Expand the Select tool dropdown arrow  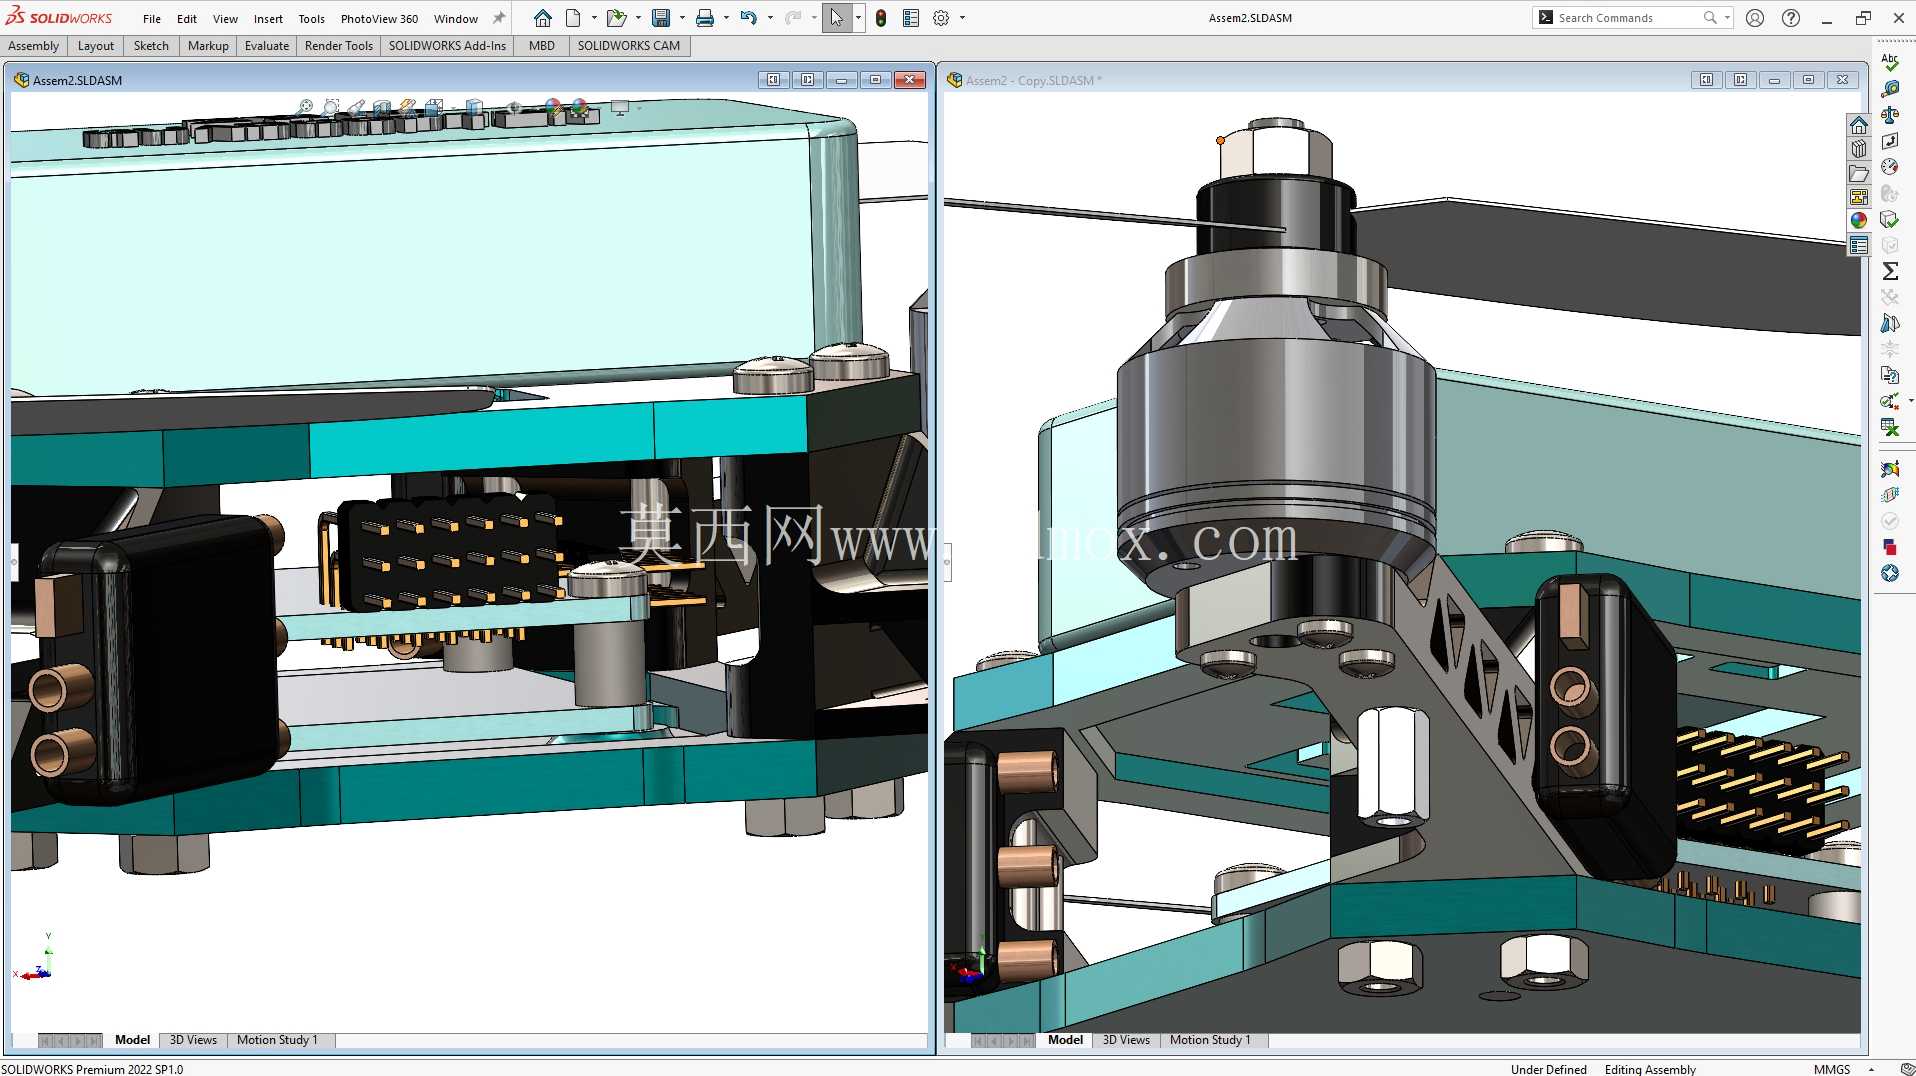[858, 18]
